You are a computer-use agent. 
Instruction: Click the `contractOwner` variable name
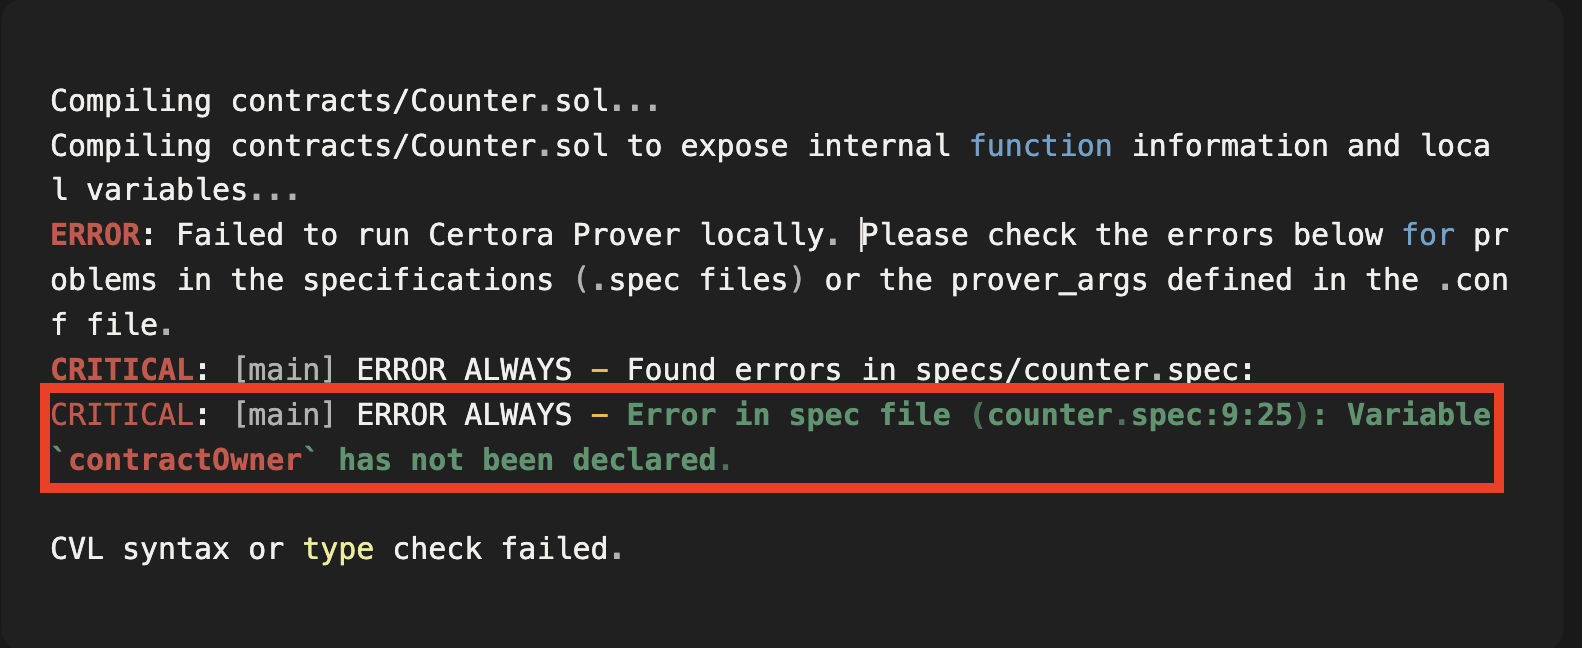184,460
